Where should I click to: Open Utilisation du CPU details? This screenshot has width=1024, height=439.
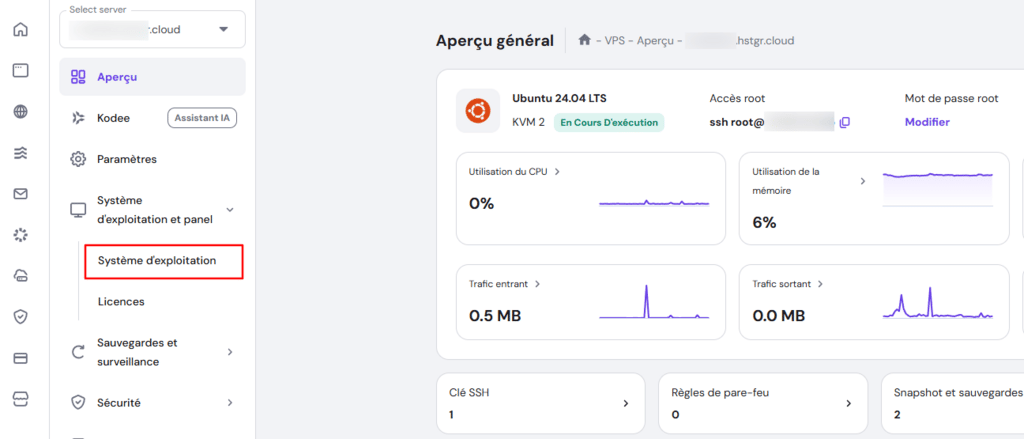tap(557, 172)
